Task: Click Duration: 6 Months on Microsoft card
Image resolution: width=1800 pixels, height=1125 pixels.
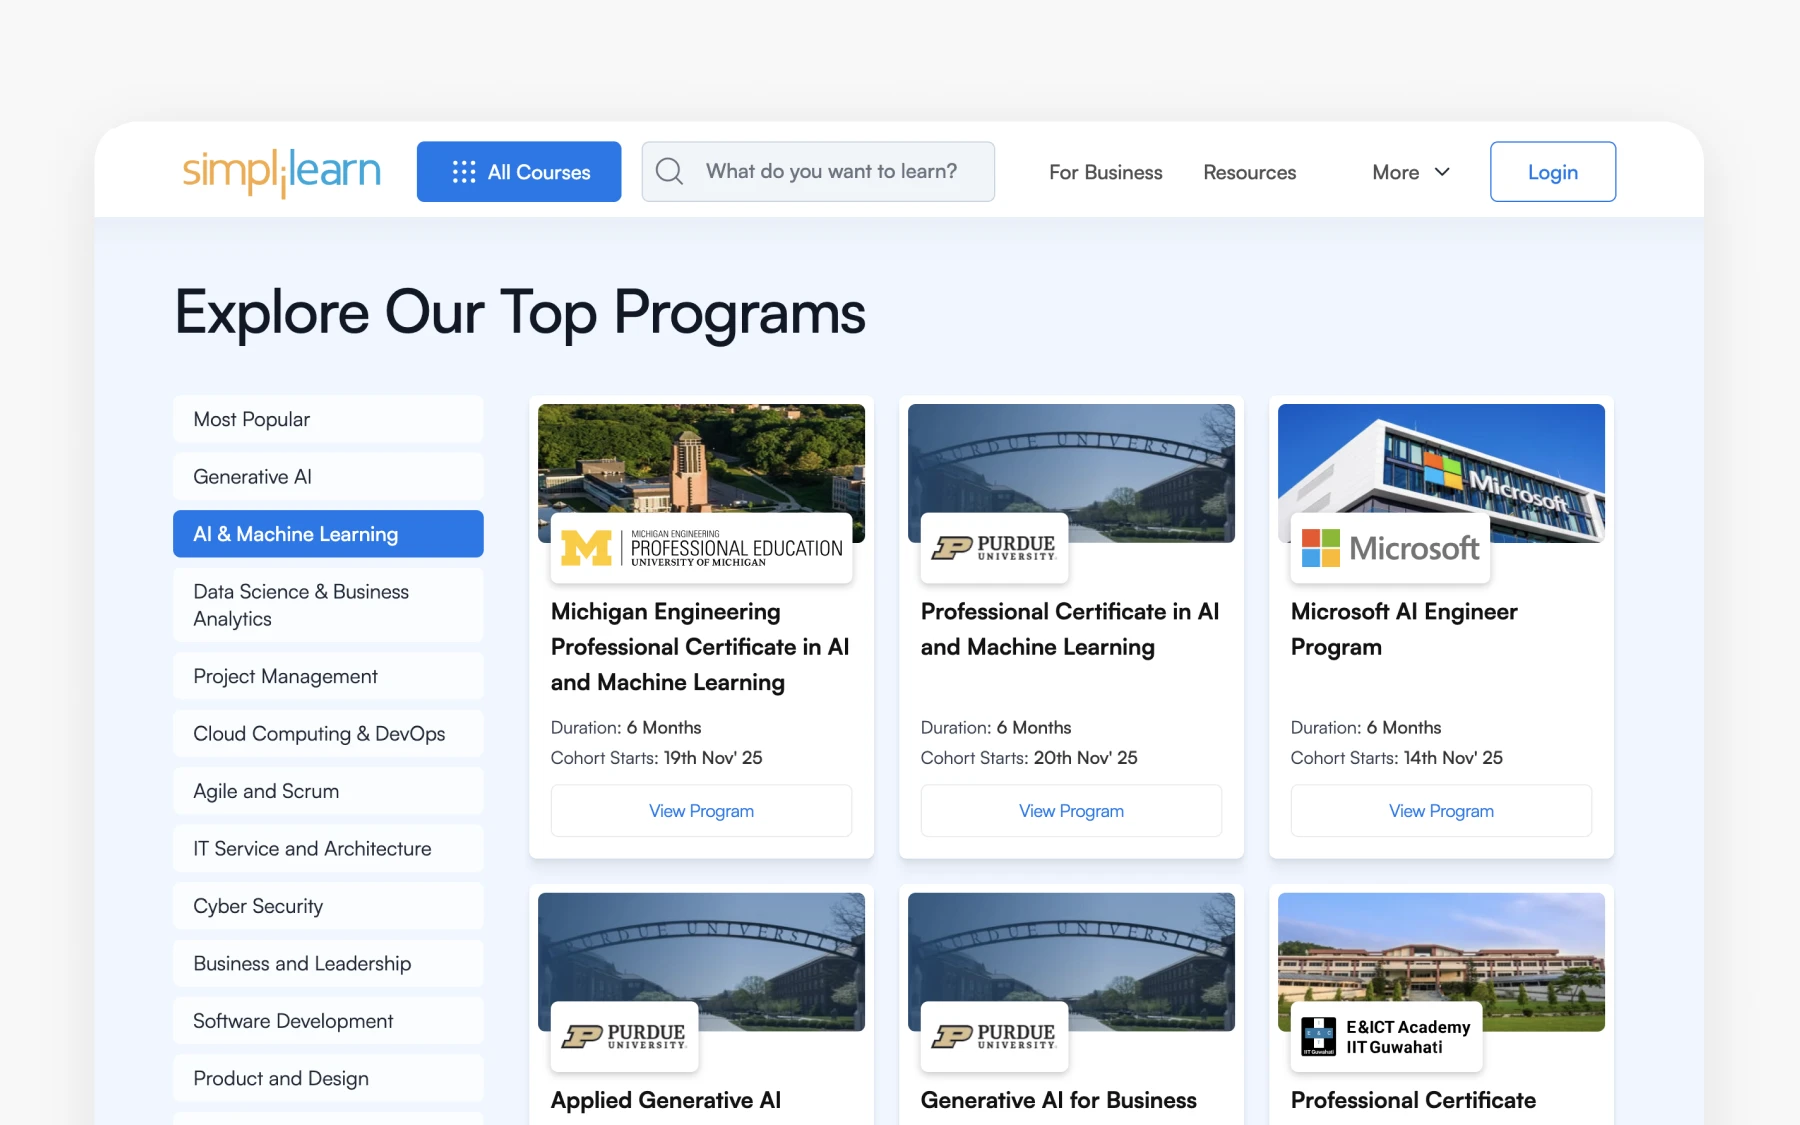Action: (x=1366, y=728)
